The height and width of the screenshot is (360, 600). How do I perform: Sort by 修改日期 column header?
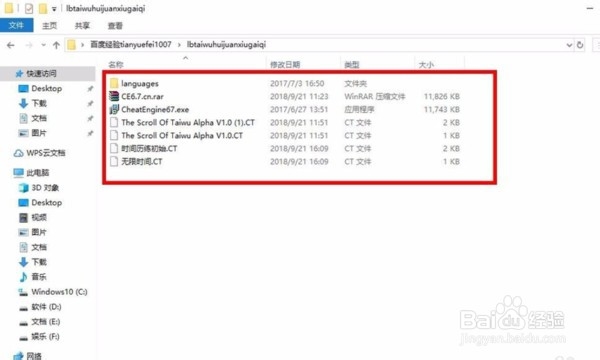point(285,64)
